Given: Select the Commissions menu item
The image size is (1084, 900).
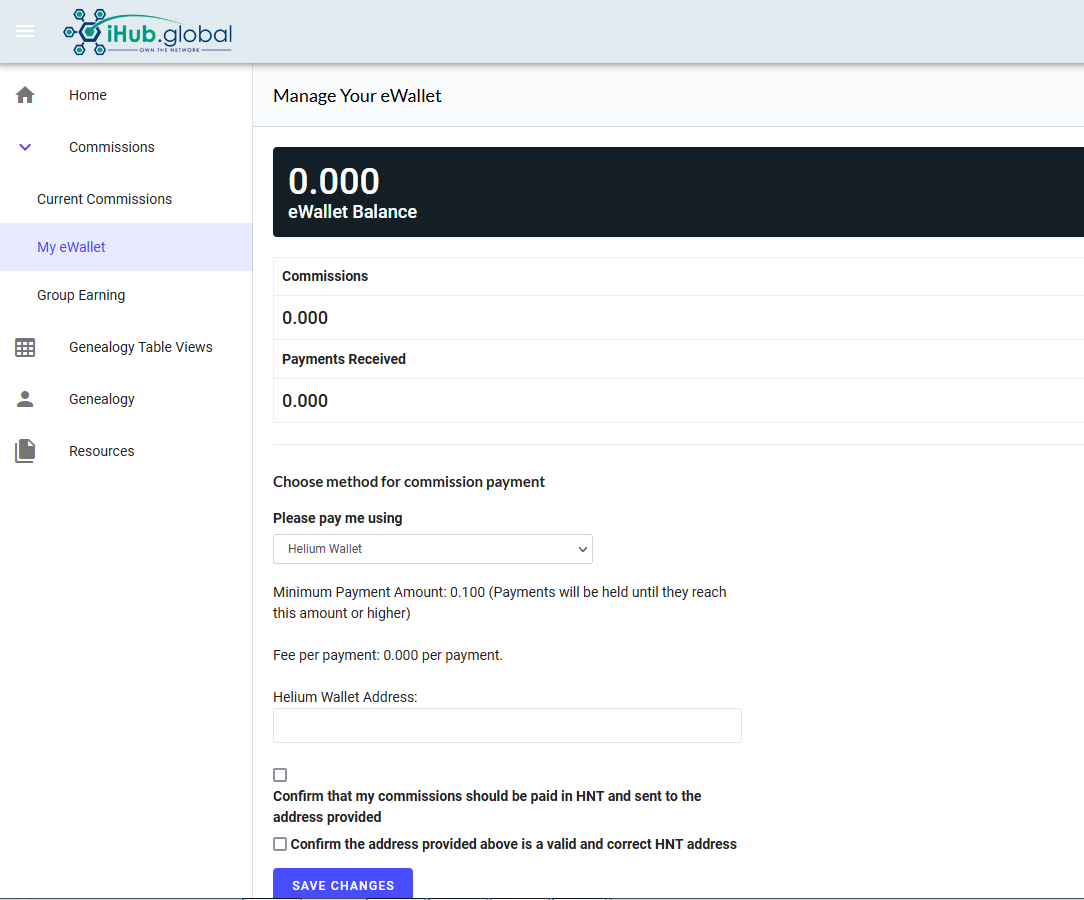Looking at the screenshot, I should (x=111, y=147).
